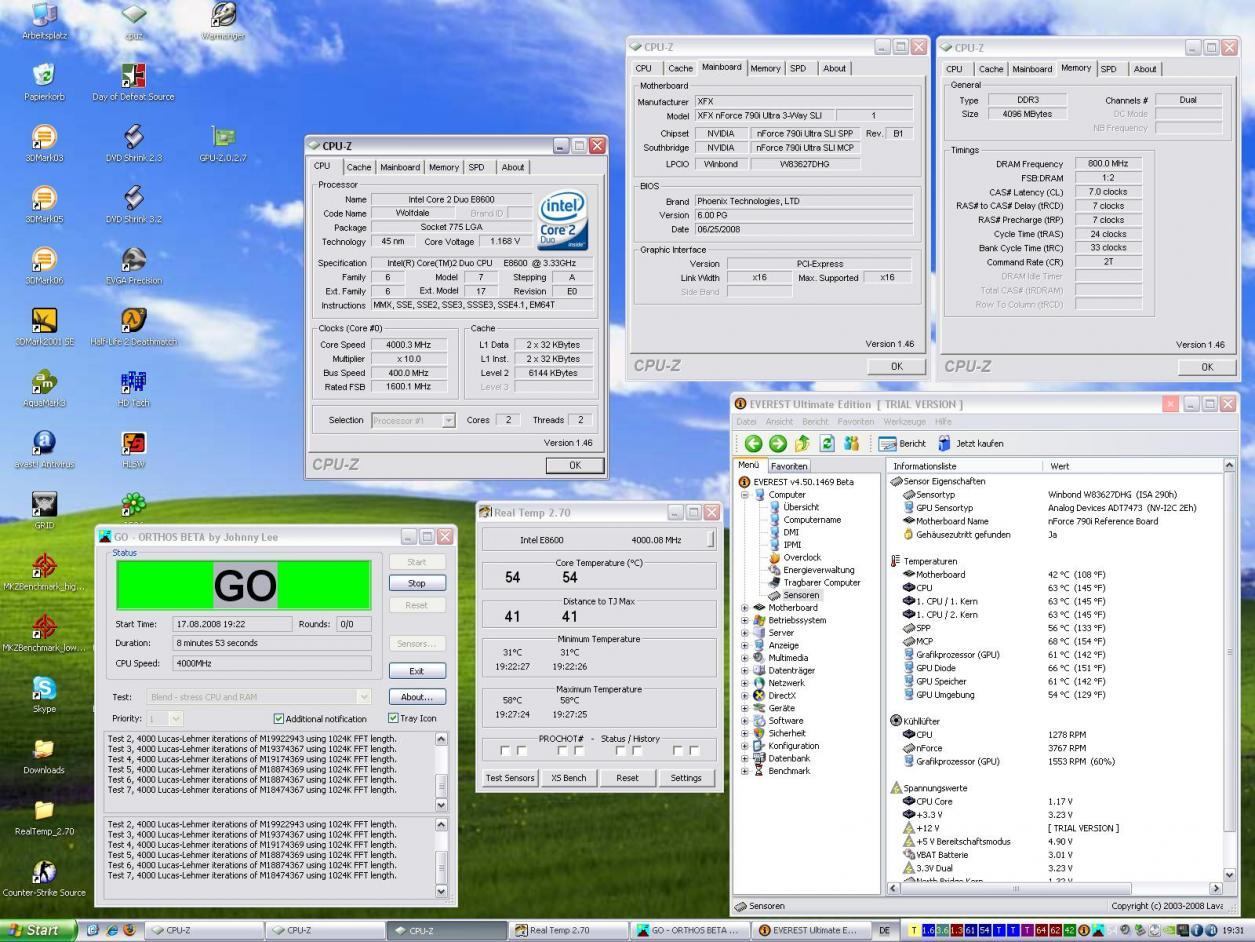Viewport: 1255px width, 942px height.
Task: Launch 3DMark2001 SE from desktop
Action: pyautogui.click(x=44, y=326)
